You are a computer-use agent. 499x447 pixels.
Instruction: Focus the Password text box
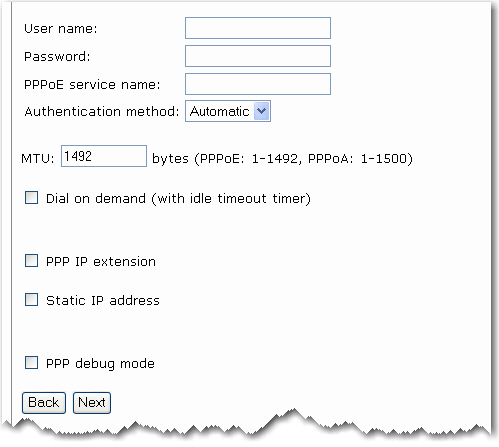[x=258, y=56]
